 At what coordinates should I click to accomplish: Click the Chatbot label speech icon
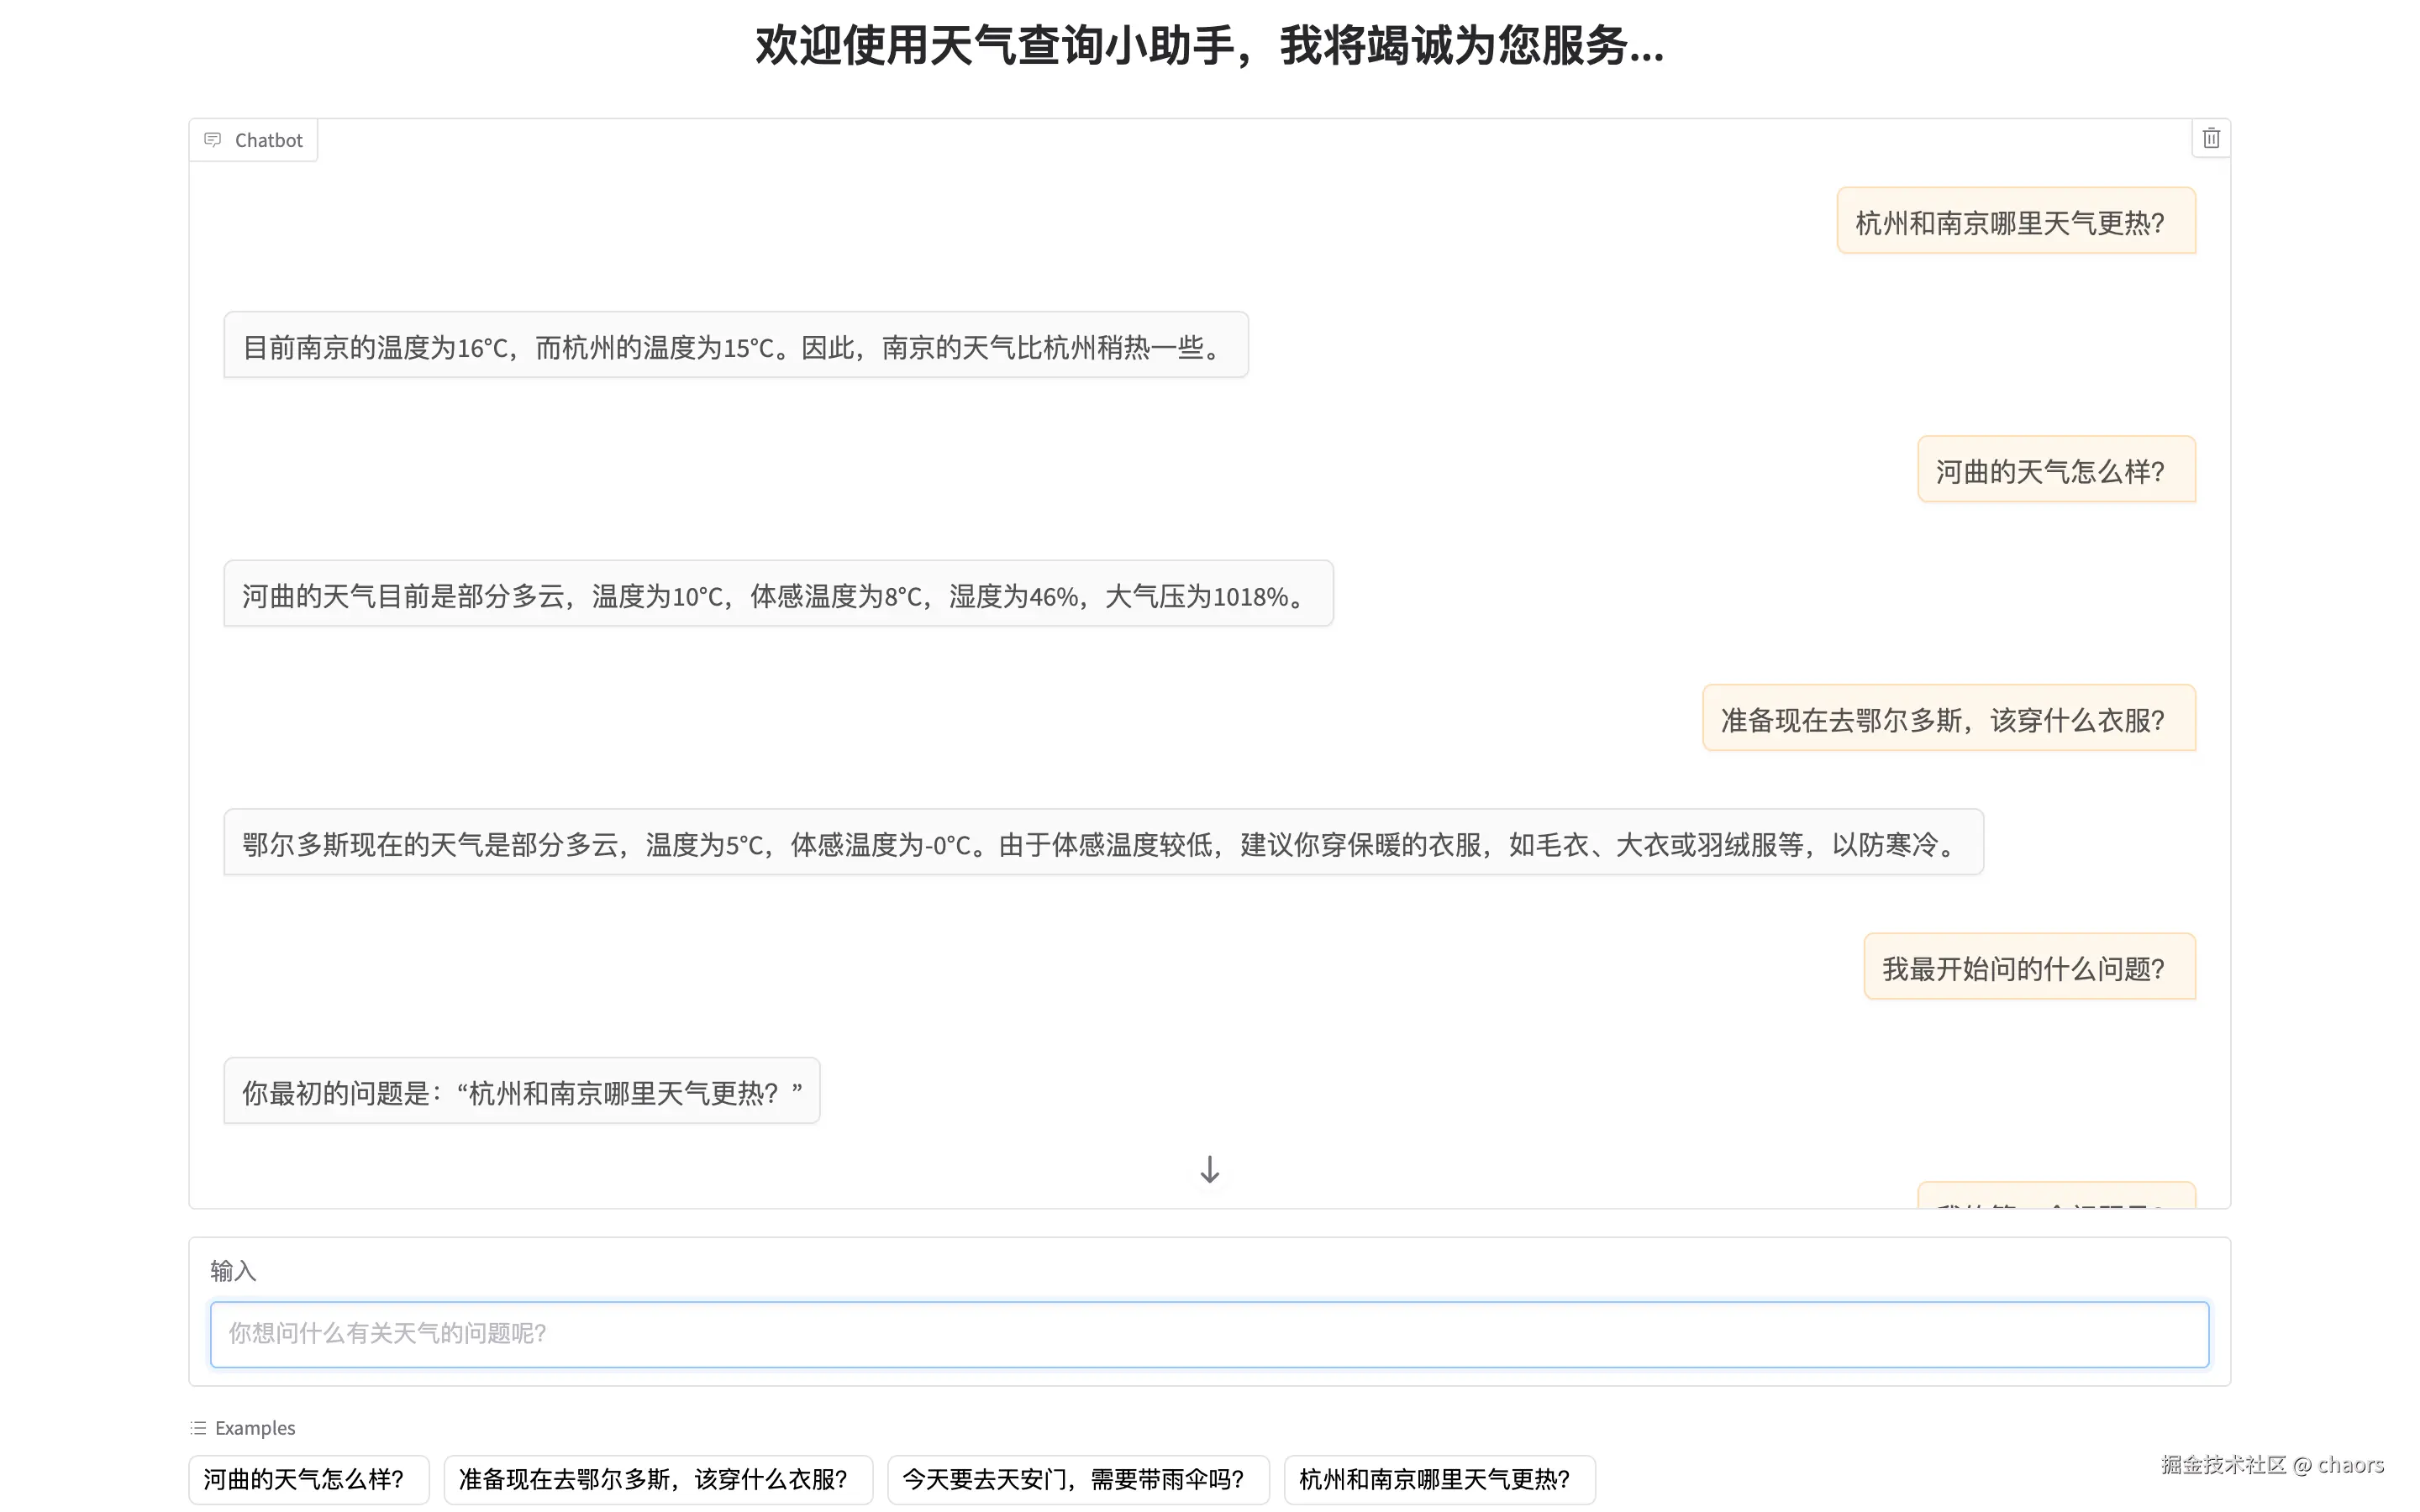[x=212, y=140]
